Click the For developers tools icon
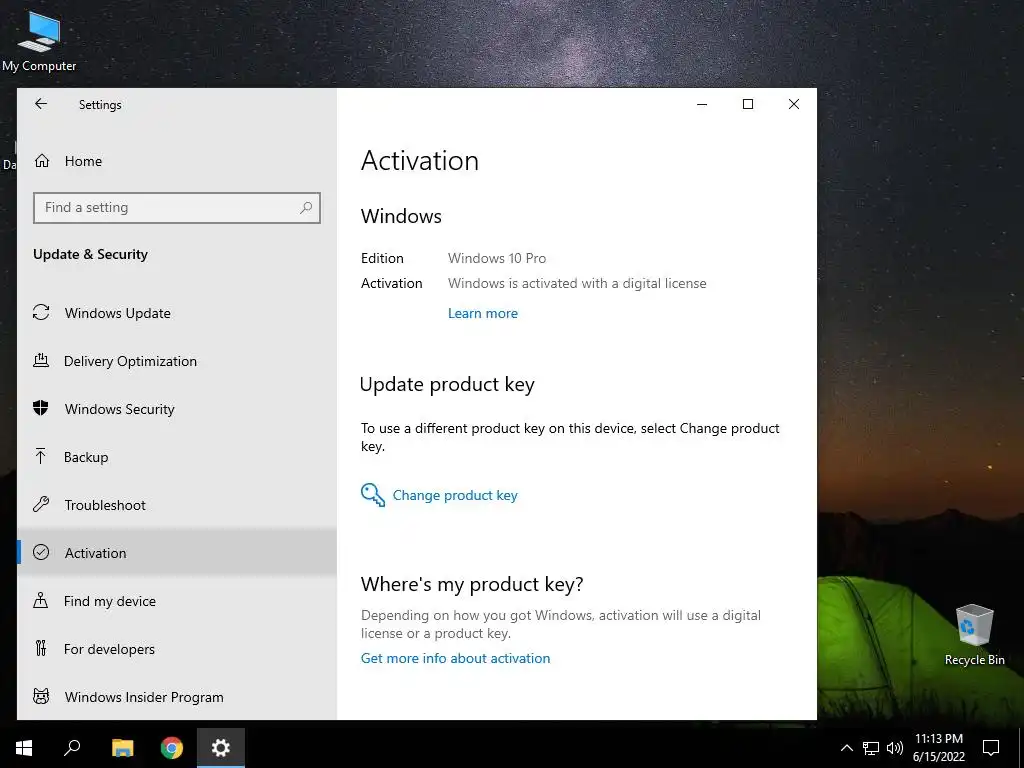Viewport: 1024px width, 768px height. [x=41, y=648]
